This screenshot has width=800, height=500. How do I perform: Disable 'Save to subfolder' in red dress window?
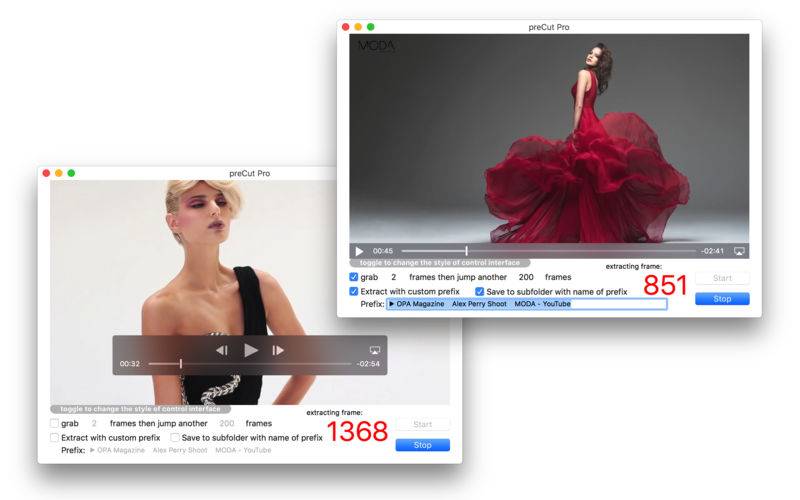coord(480,292)
